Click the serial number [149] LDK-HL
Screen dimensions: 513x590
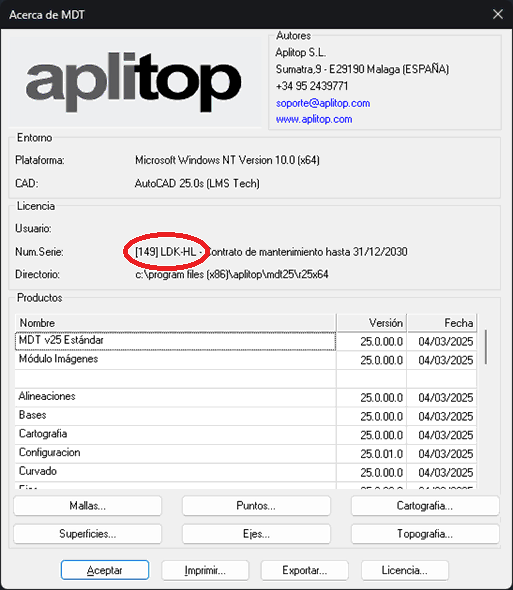coord(166,252)
